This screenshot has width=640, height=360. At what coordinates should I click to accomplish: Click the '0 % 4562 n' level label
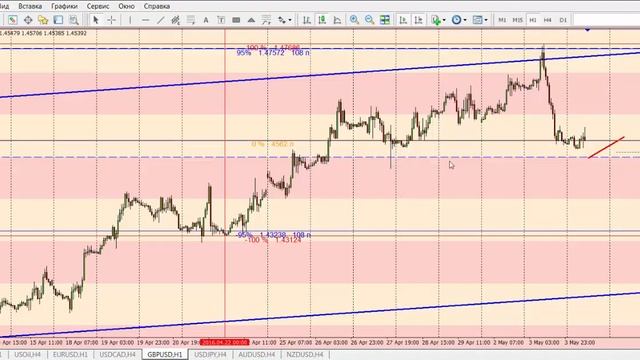272,144
